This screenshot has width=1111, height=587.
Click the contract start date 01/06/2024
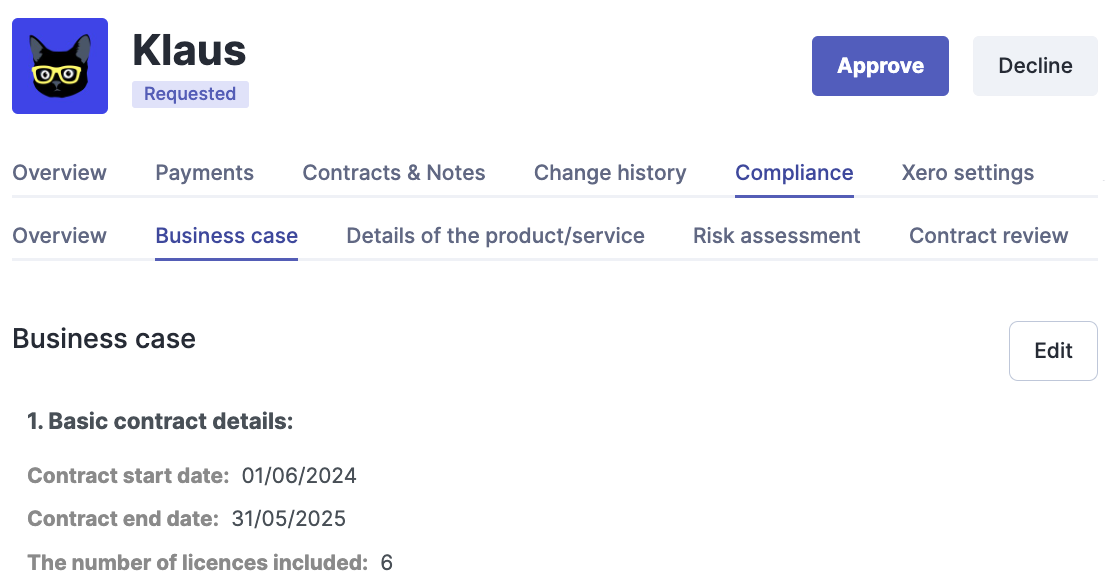click(x=299, y=476)
